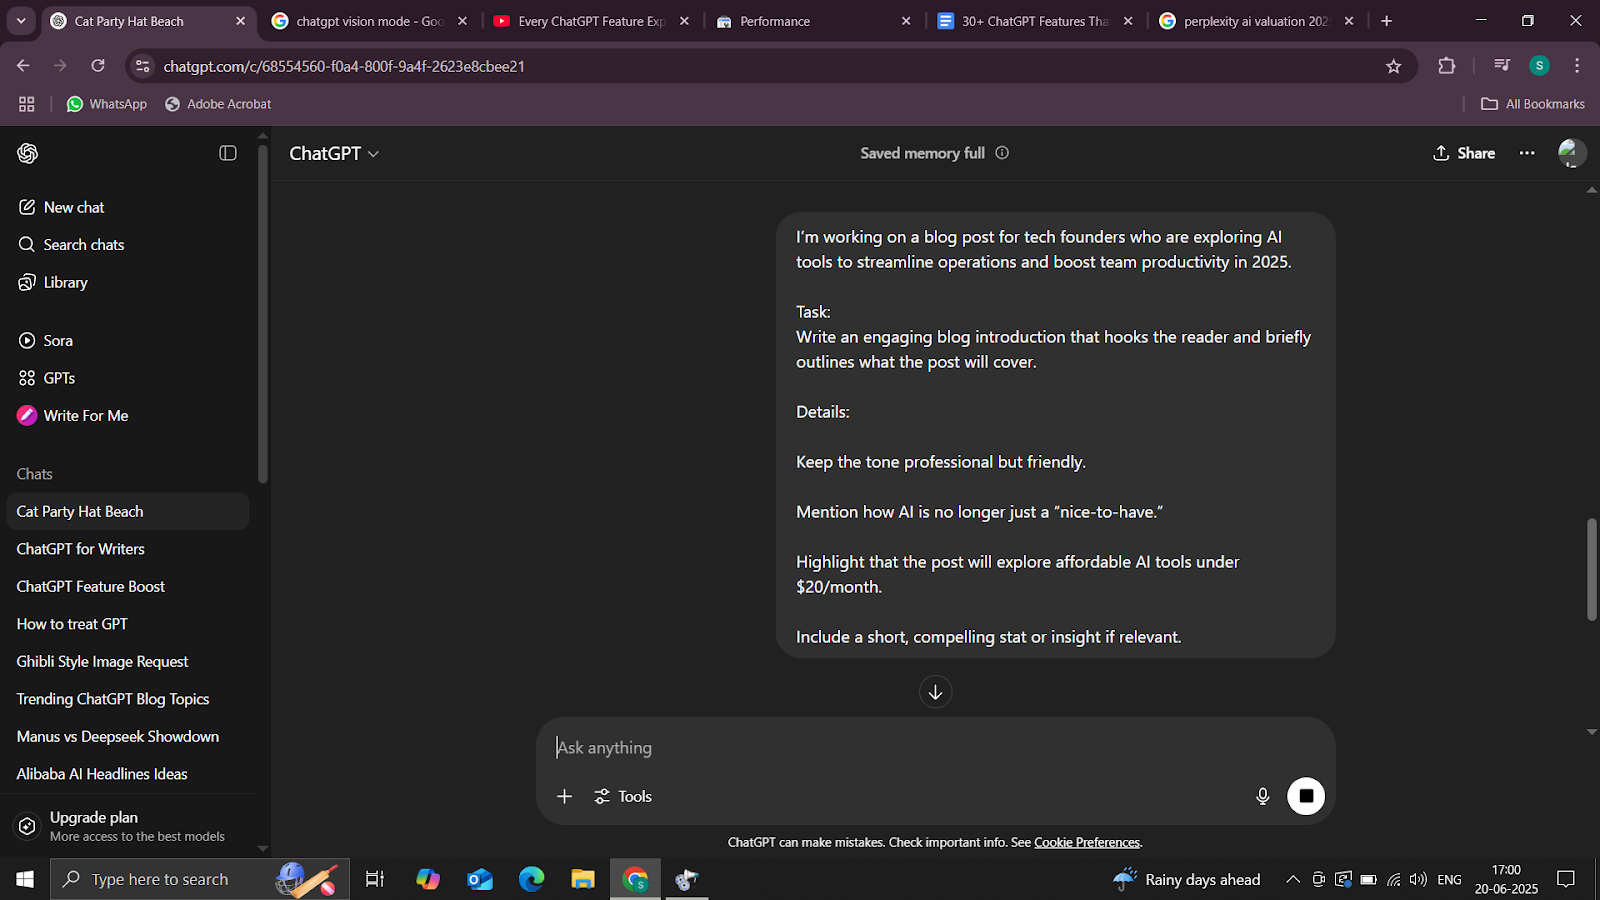The height and width of the screenshot is (900, 1600).
Task: Go forward with browser forward arrow
Action: (x=60, y=66)
